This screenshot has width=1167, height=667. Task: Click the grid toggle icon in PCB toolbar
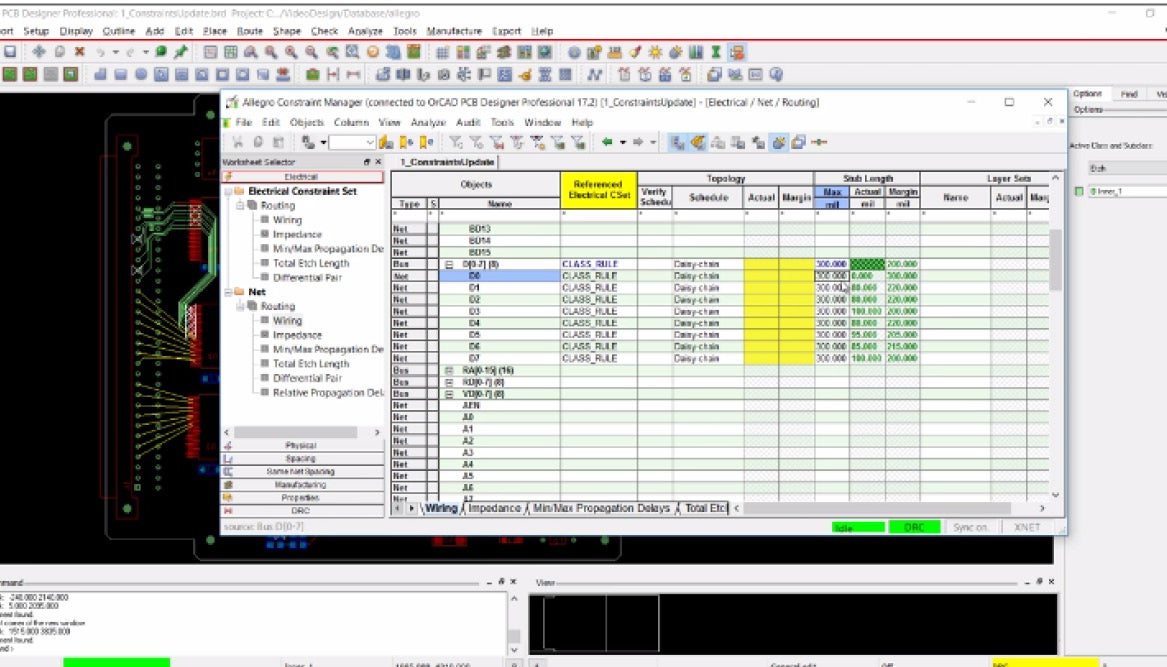click(x=442, y=52)
